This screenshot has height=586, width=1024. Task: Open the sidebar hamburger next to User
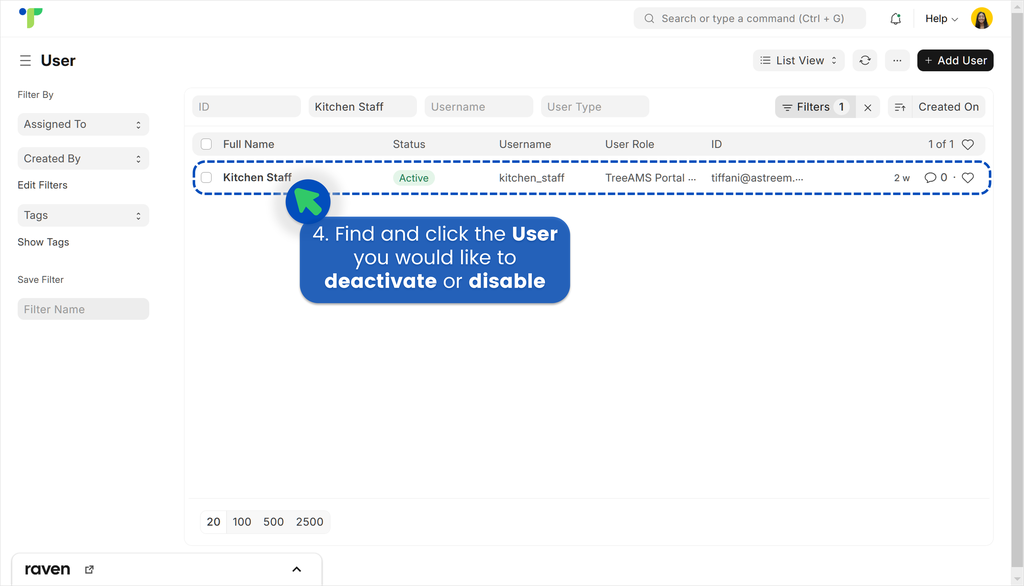point(23,60)
